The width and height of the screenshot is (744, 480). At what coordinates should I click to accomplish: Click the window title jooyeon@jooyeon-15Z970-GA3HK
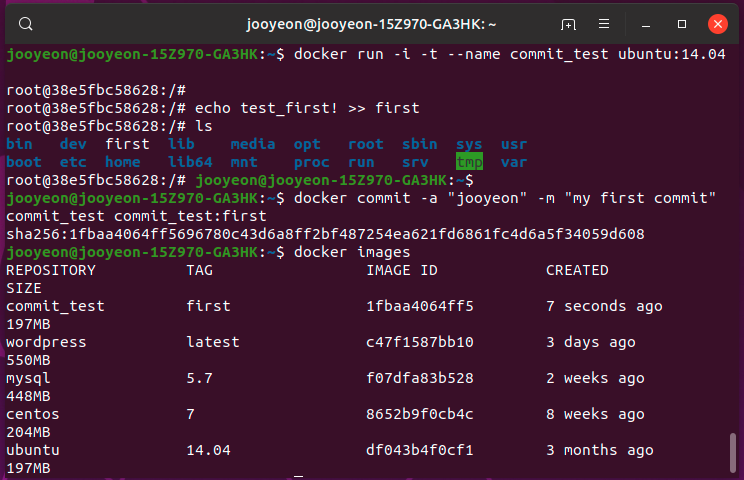coord(371,24)
